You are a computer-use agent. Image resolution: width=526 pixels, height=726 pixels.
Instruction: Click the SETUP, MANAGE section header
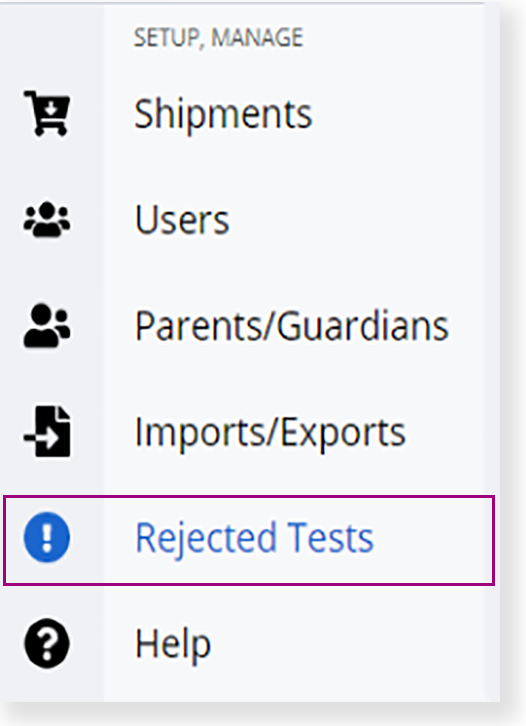pyautogui.click(x=218, y=38)
